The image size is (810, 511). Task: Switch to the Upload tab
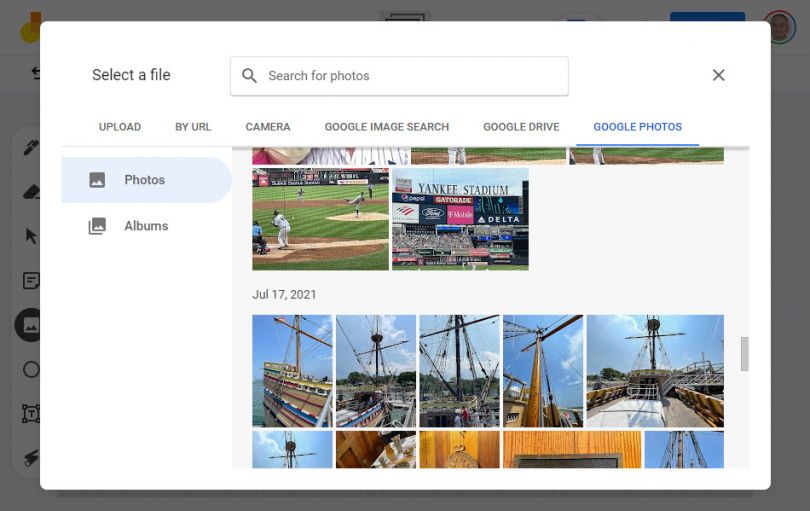coord(120,127)
